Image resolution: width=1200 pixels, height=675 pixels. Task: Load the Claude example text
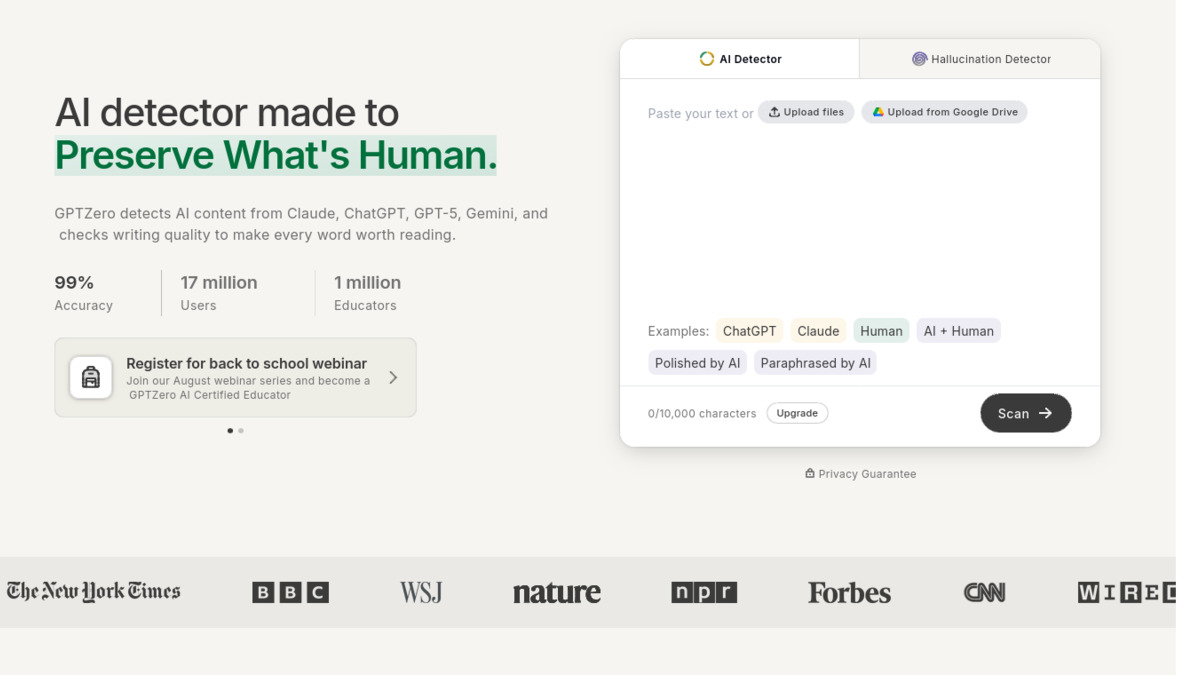818,331
